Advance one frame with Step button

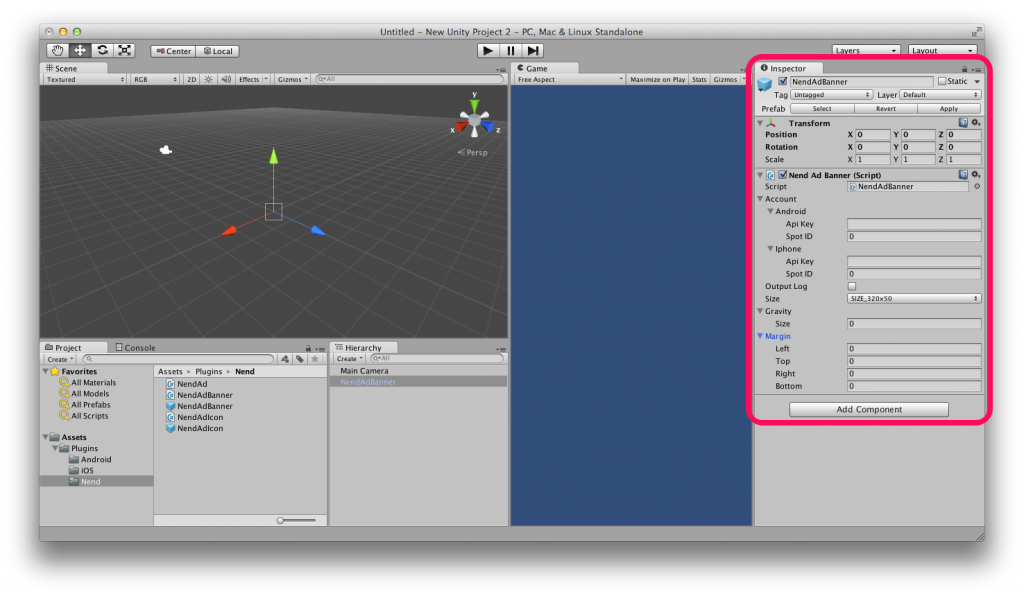[533, 50]
